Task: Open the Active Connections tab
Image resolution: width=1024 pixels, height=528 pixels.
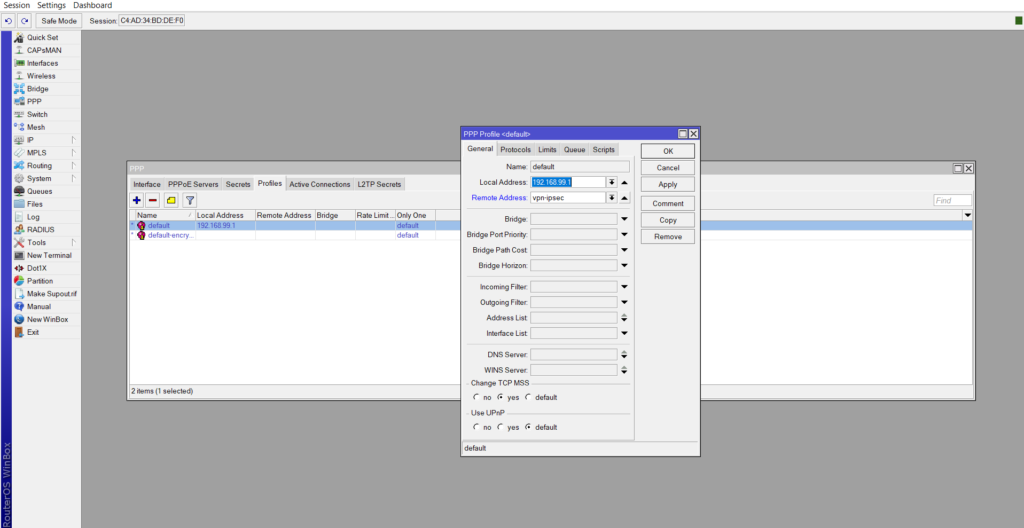Action: (319, 184)
